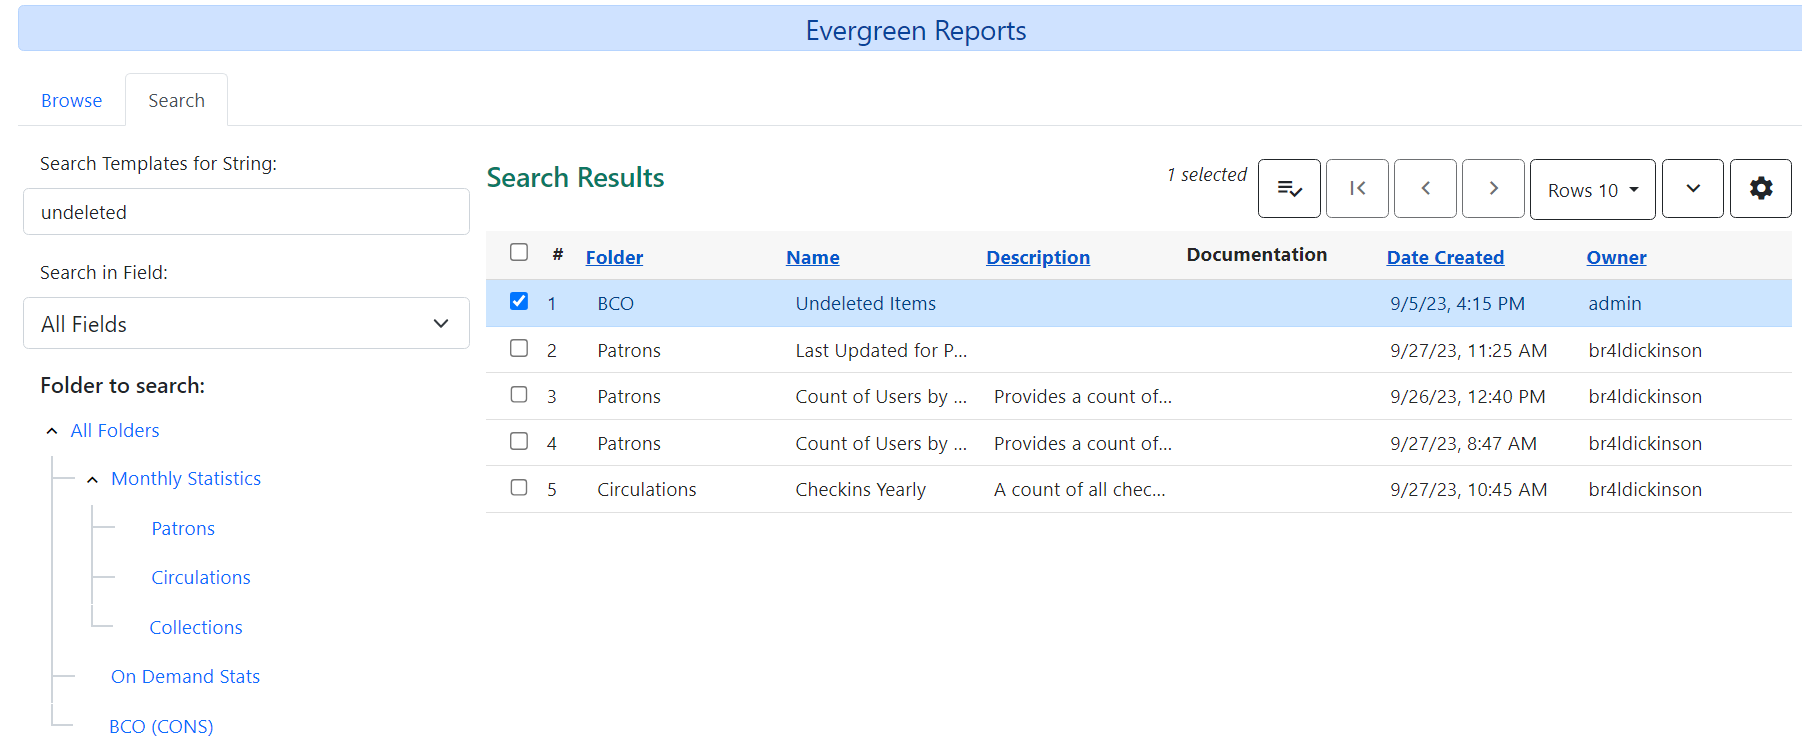1802x756 pixels.
Task: Open the All Fields search dropdown
Action: tap(246, 323)
